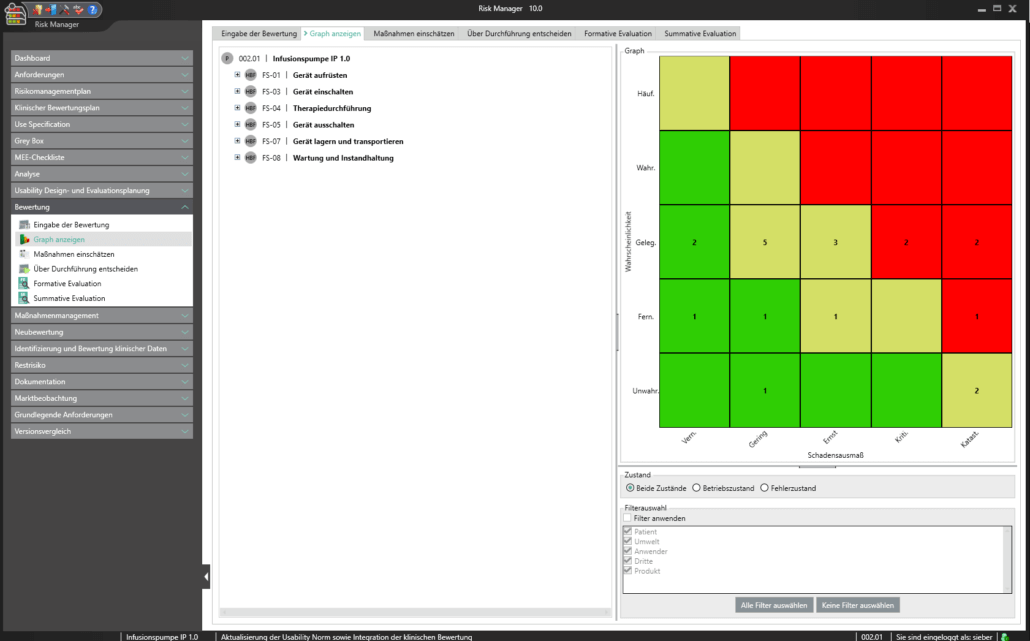Click the Geleg./Gering matrix cell showing 5

(764, 243)
